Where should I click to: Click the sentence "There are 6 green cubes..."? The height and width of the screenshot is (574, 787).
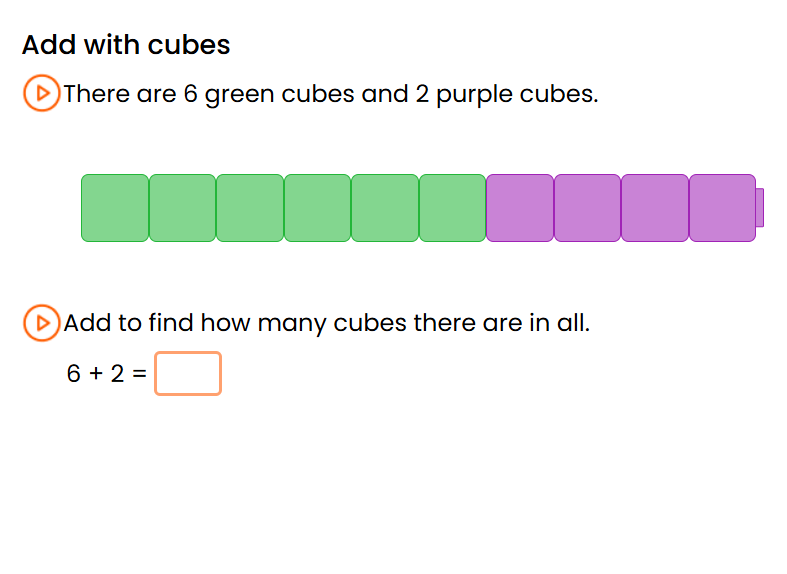coord(330,94)
